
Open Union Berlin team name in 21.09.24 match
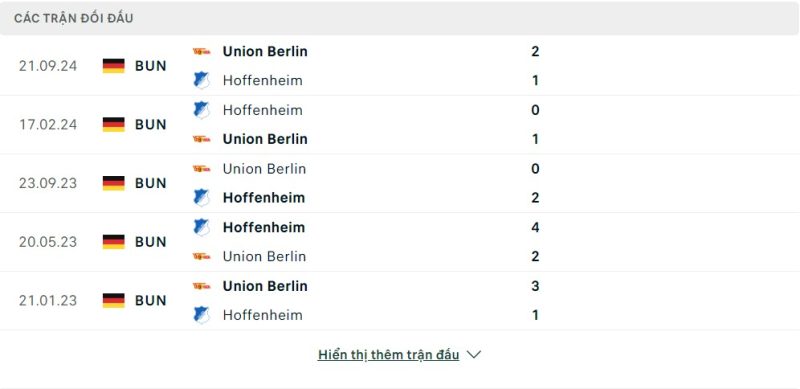tap(265, 51)
